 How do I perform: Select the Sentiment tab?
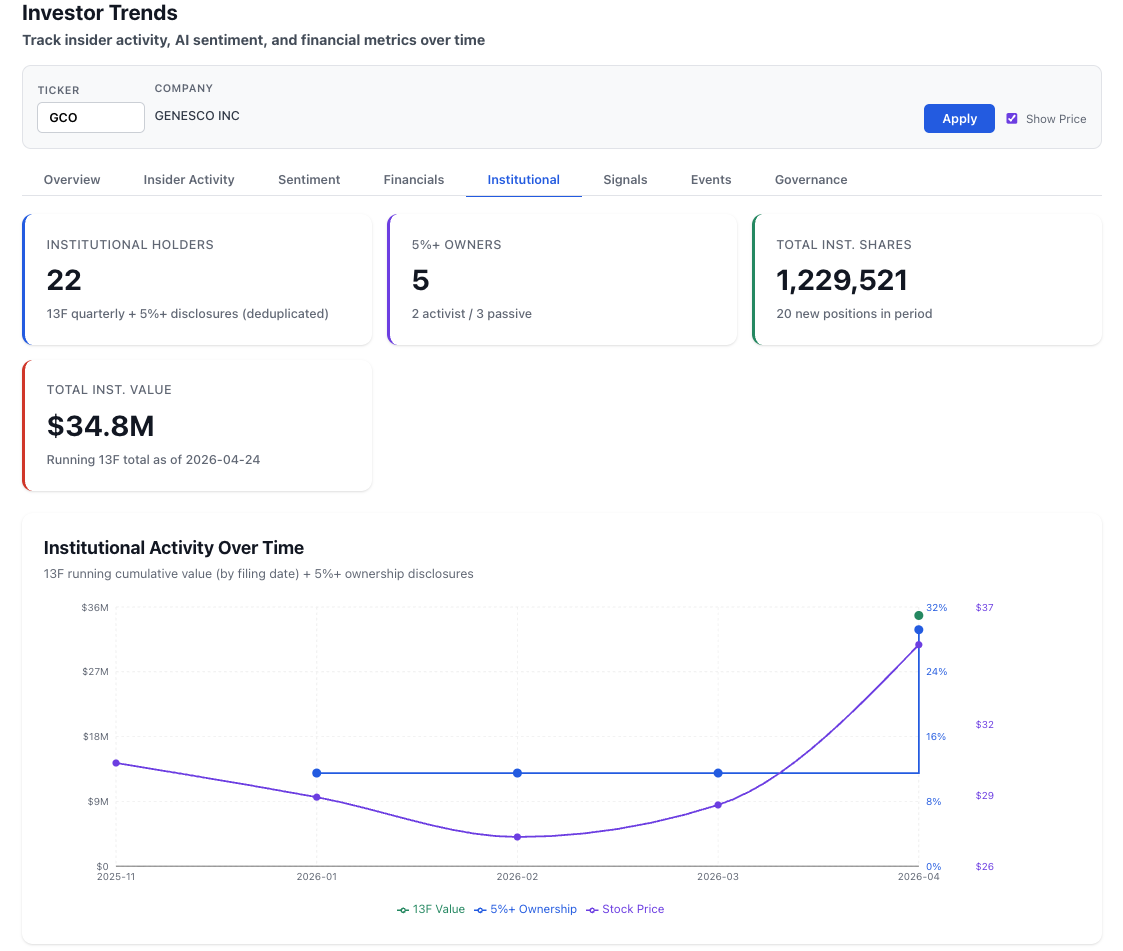(309, 180)
